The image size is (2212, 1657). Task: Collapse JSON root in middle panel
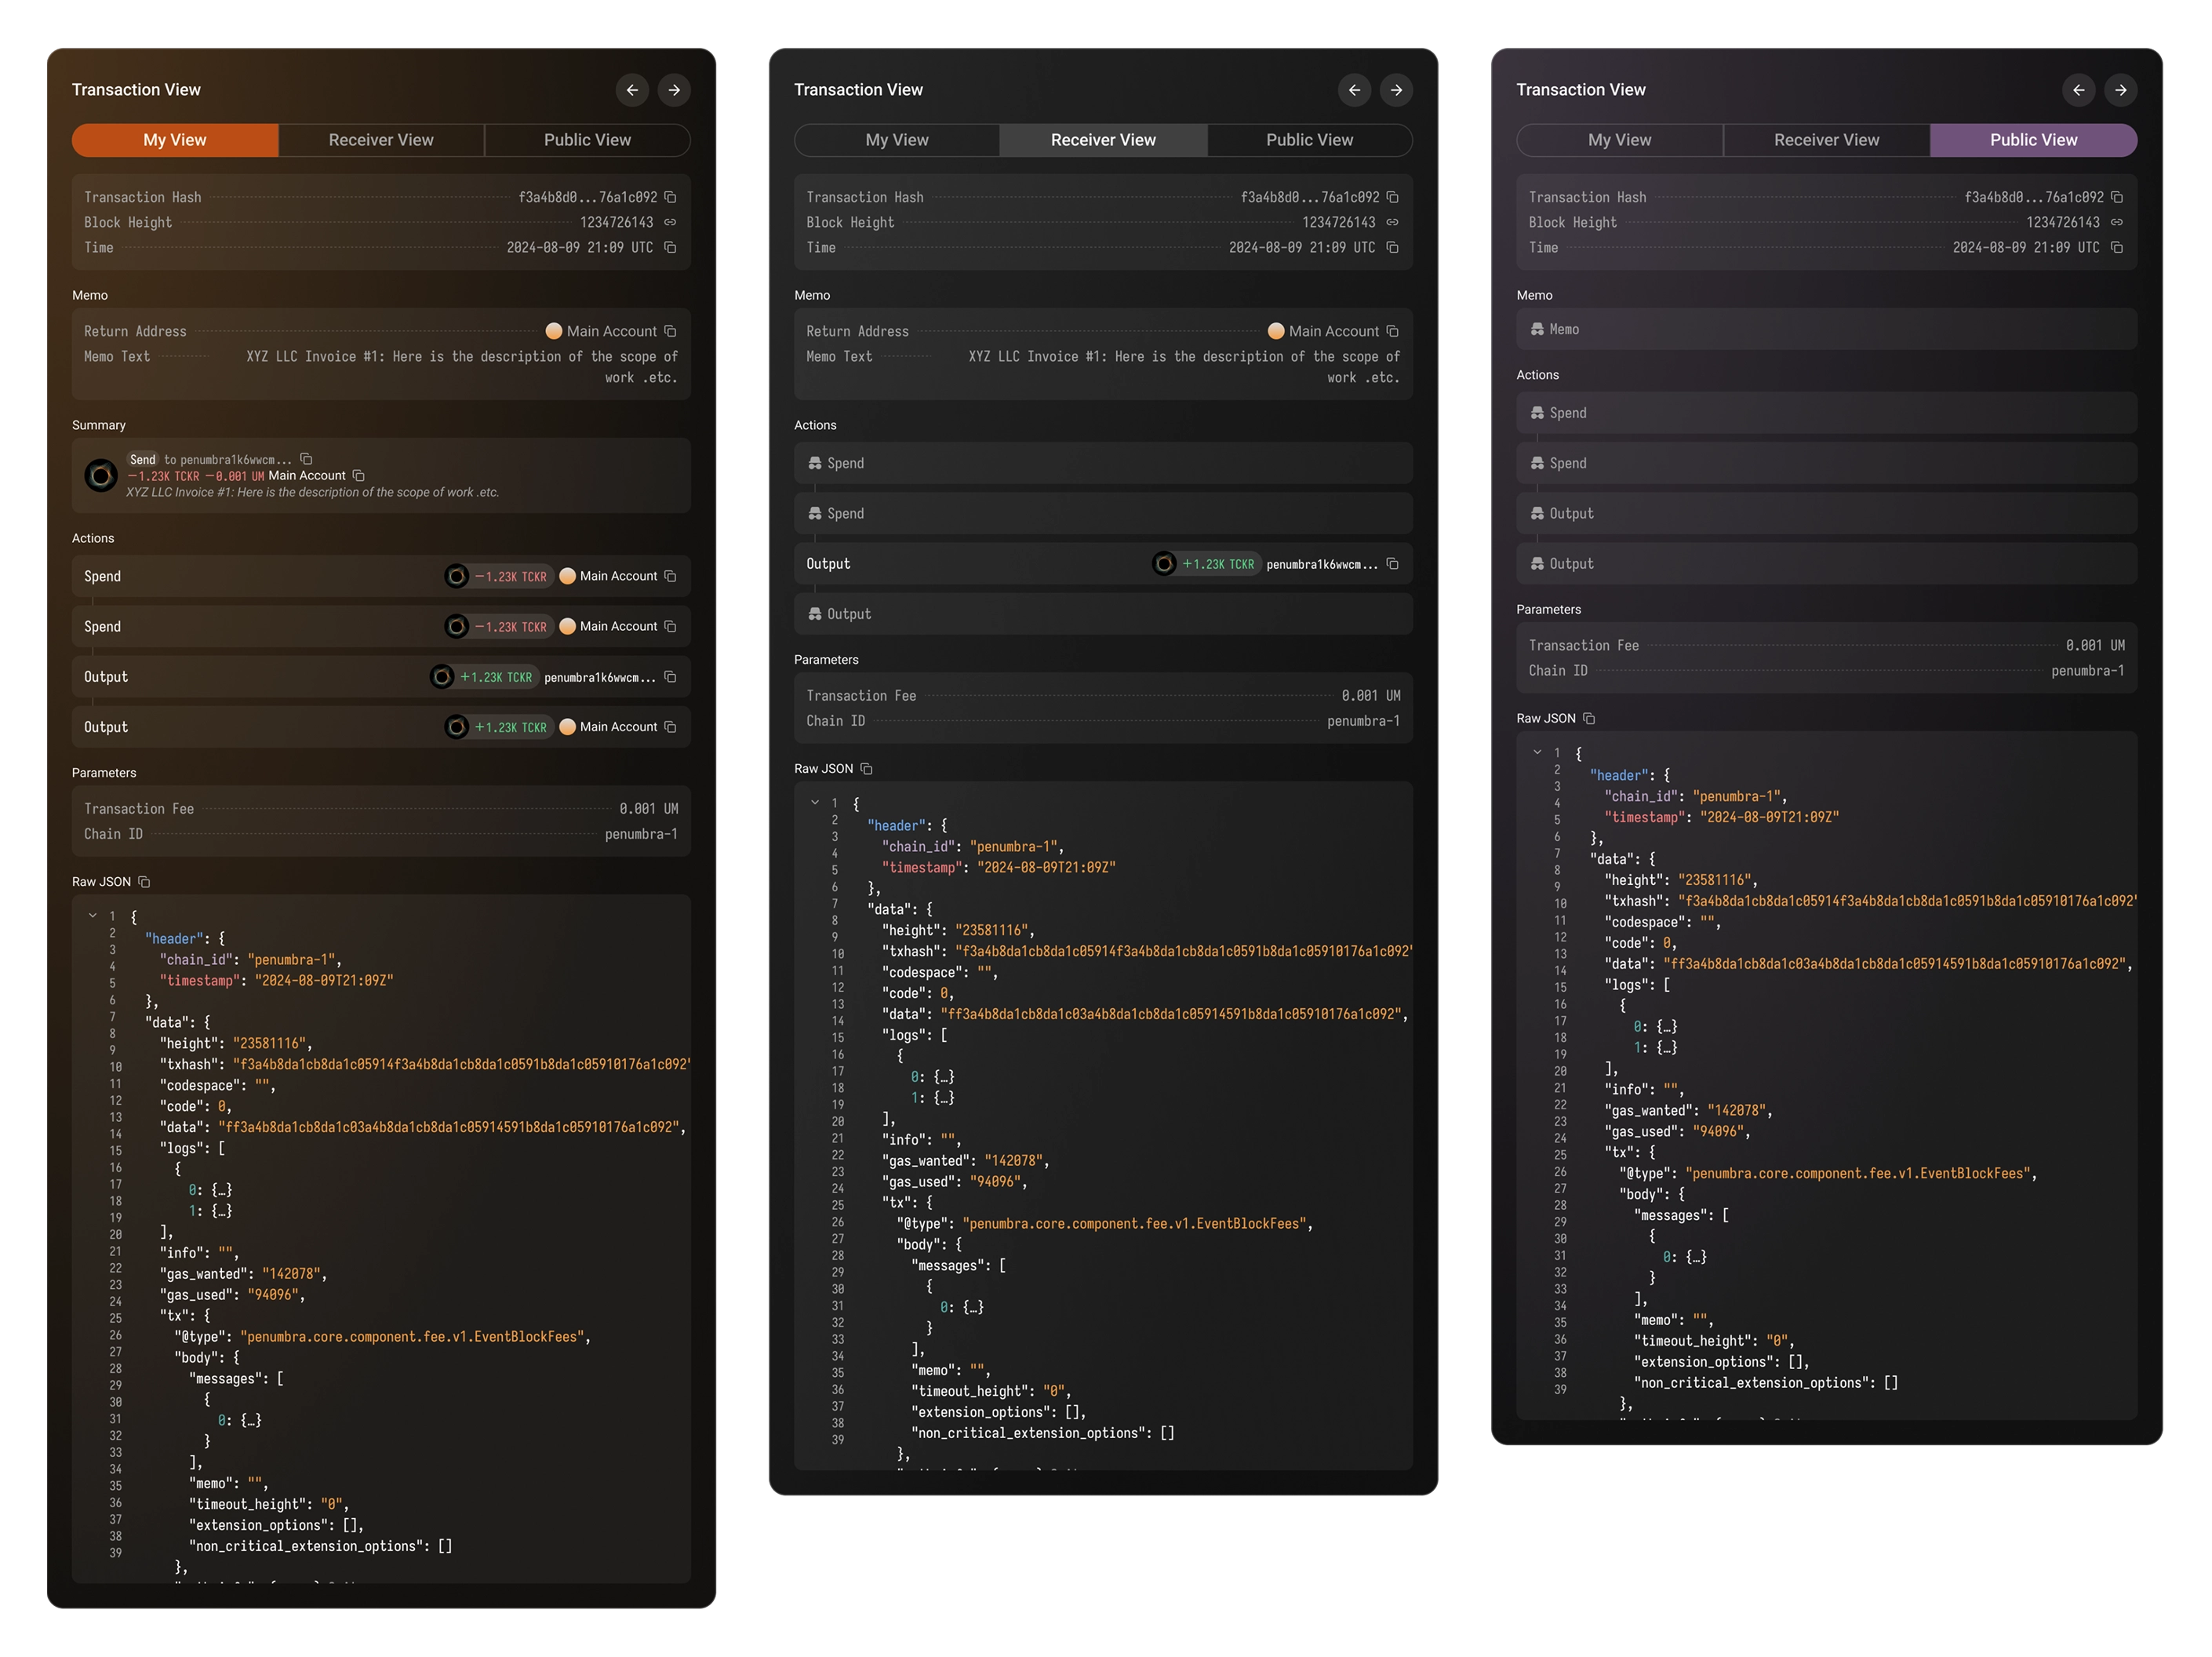815,802
